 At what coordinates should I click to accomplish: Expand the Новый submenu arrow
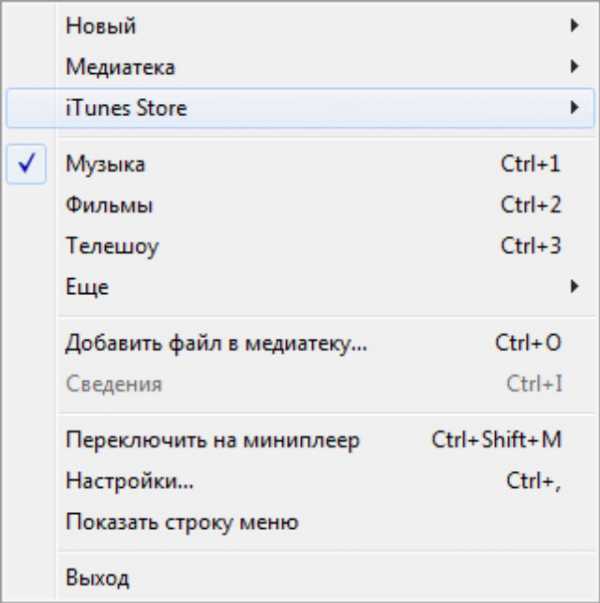tap(575, 26)
